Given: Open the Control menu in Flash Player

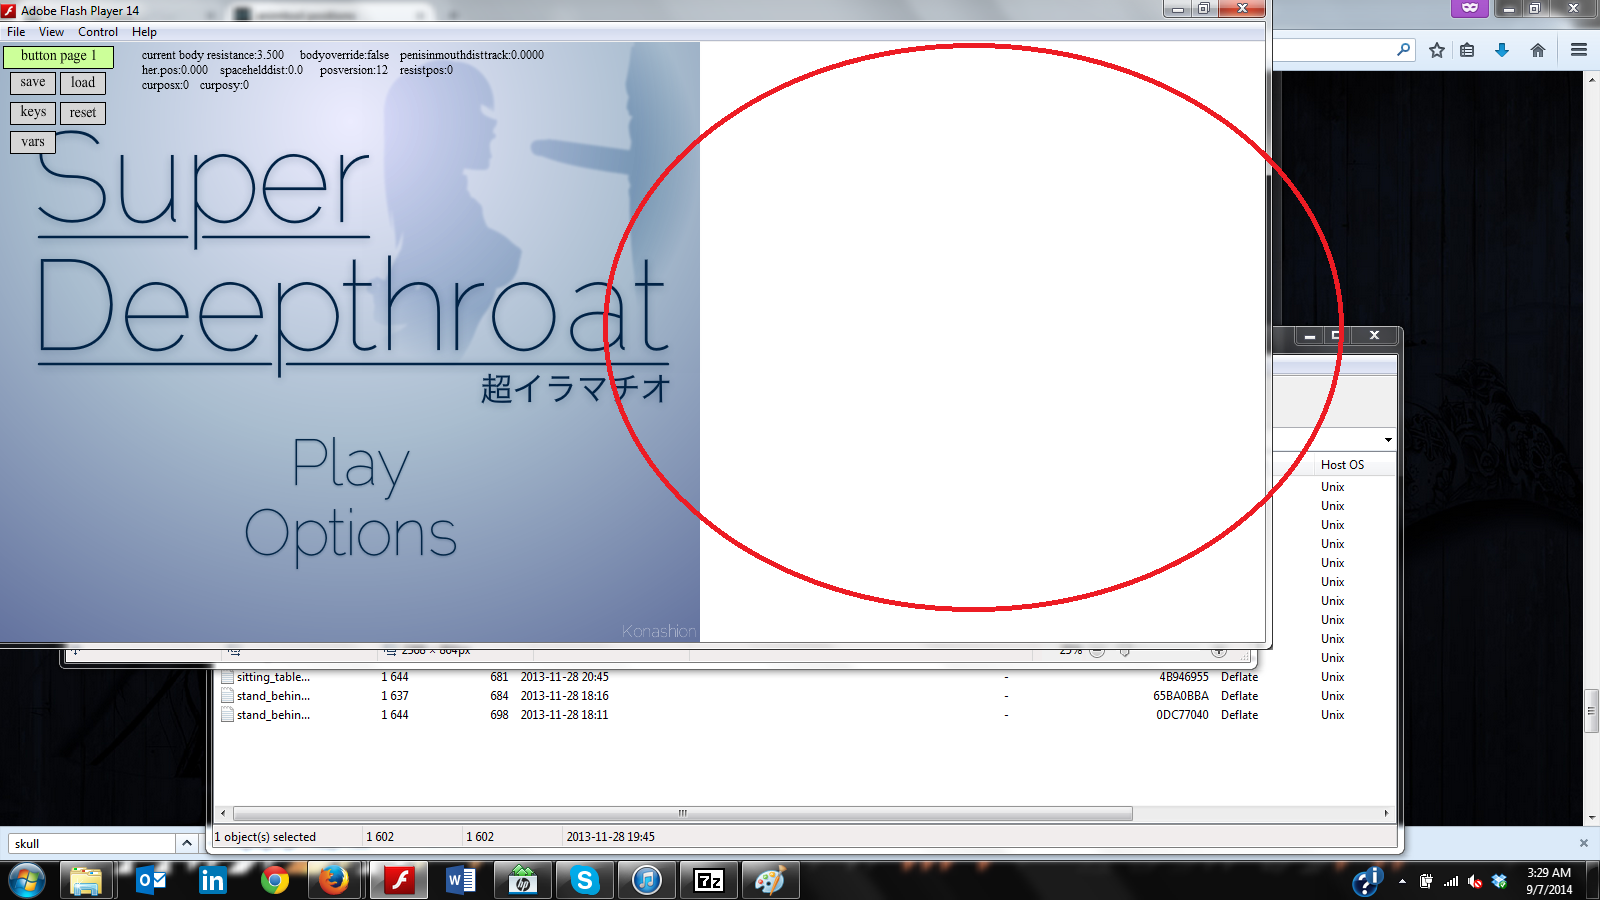Looking at the screenshot, I should click(x=98, y=32).
